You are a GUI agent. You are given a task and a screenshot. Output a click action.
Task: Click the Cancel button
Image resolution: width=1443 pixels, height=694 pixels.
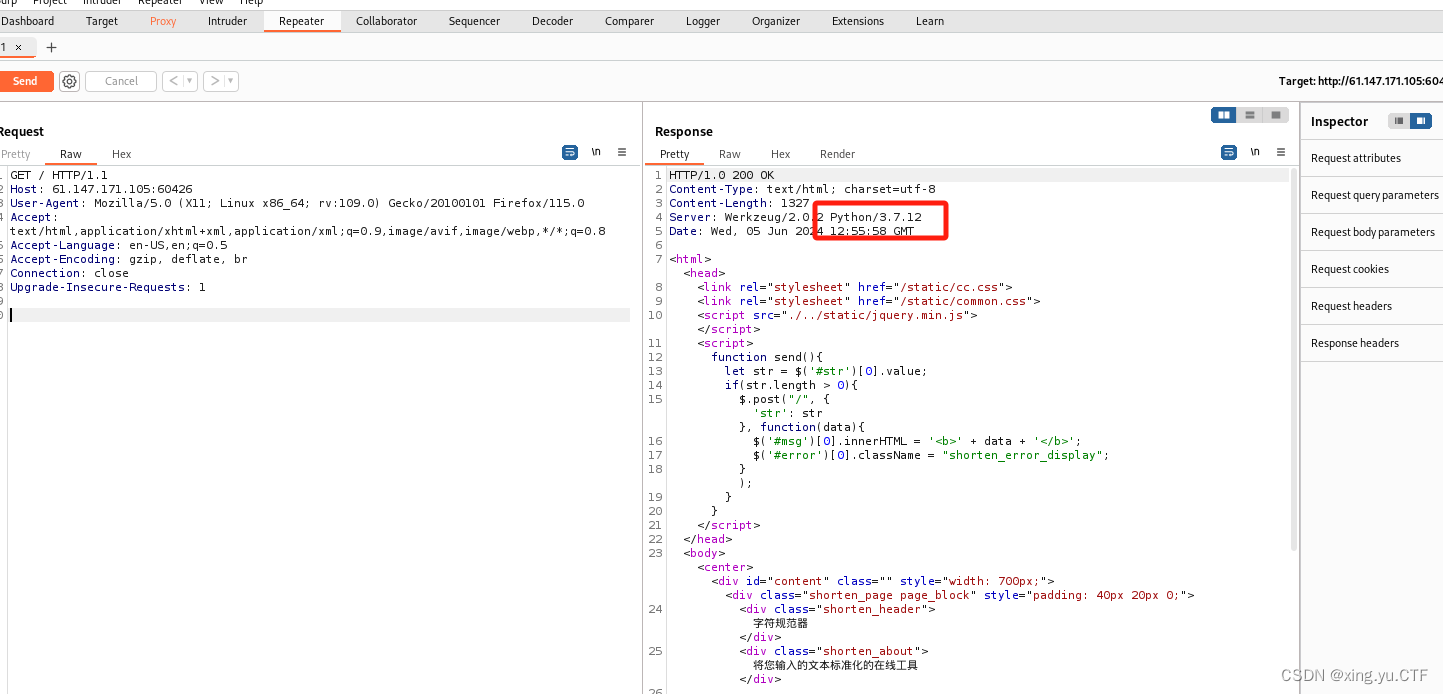tap(121, 81)
